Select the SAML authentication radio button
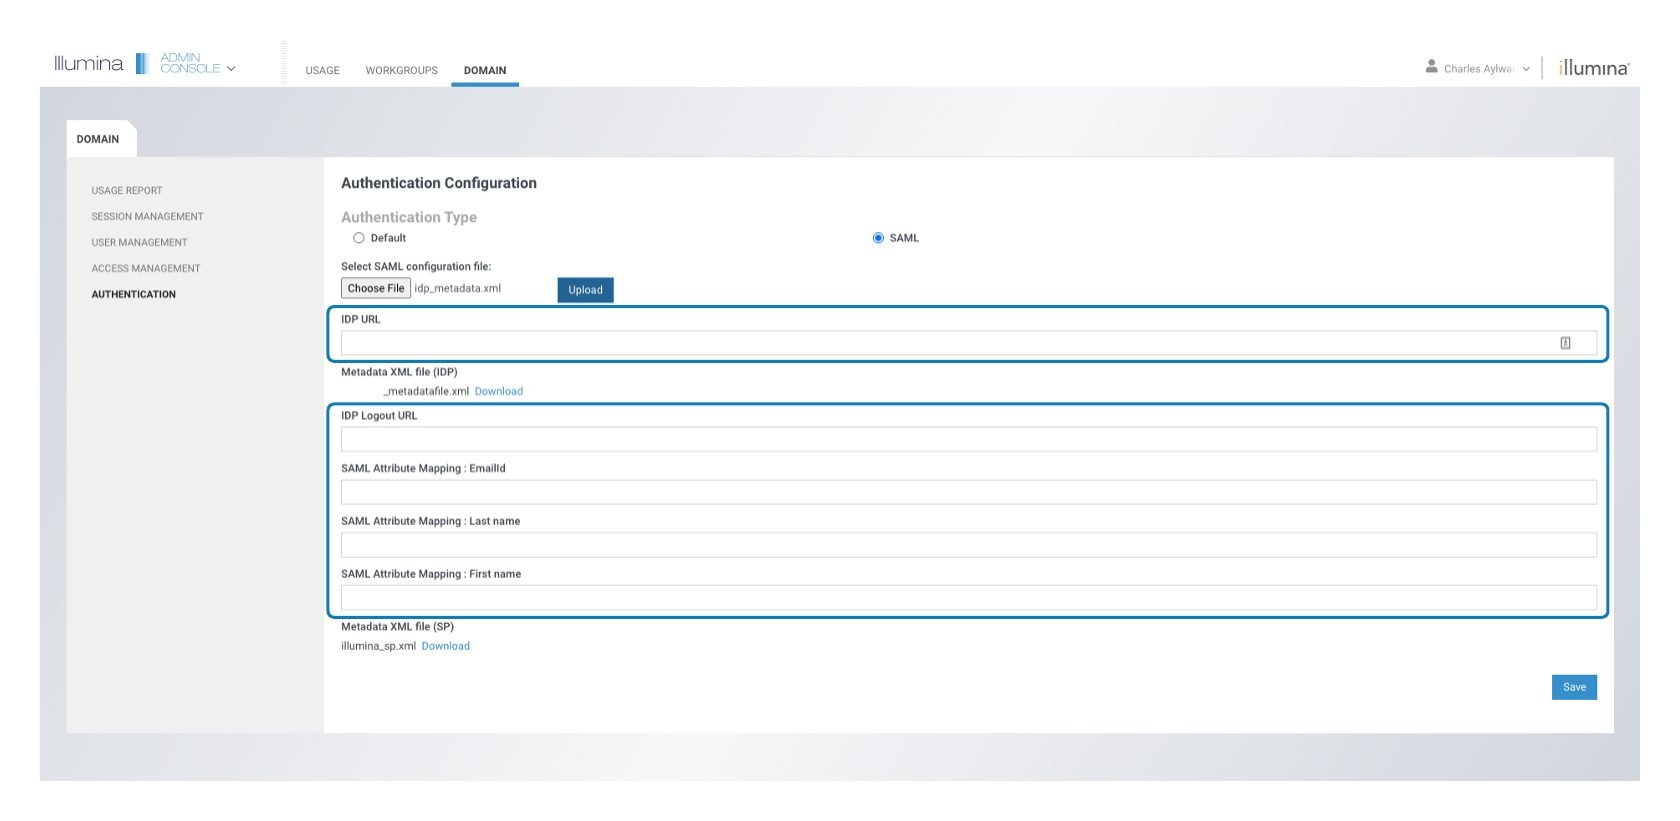 (x=878, y=238)
